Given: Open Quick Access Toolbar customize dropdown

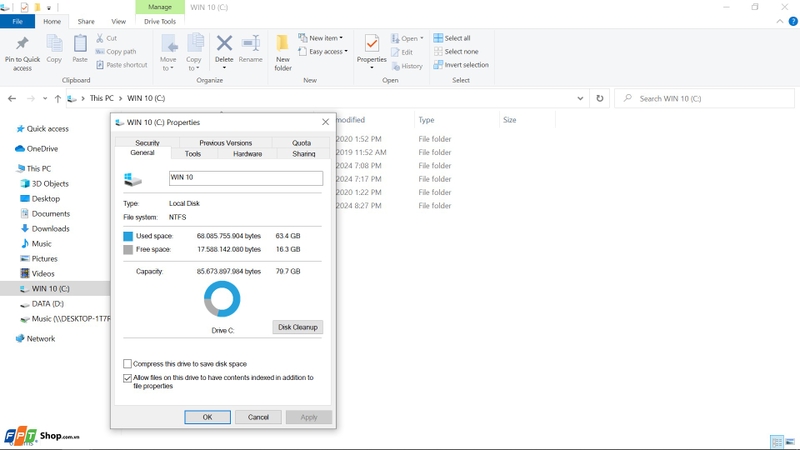Looking at the screenshot, I should pos(49,8).
